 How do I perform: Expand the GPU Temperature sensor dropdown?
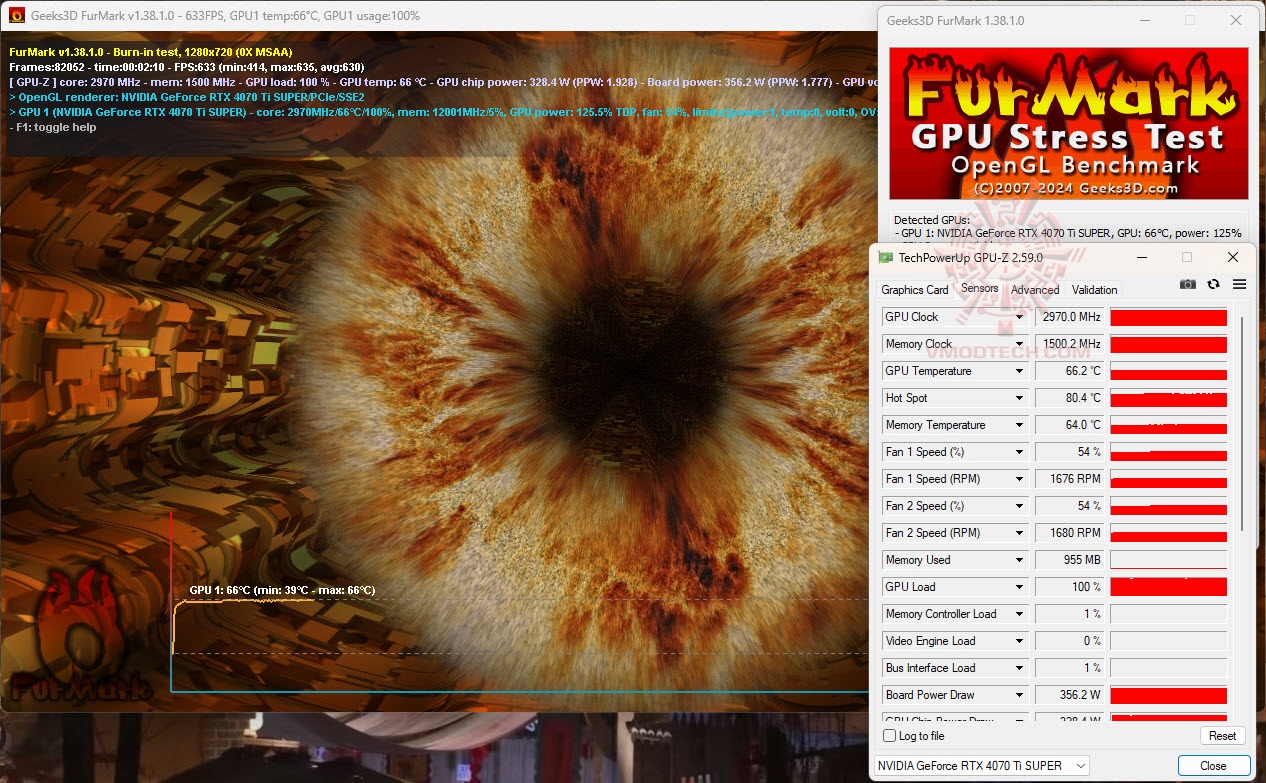click(1019, 371)
